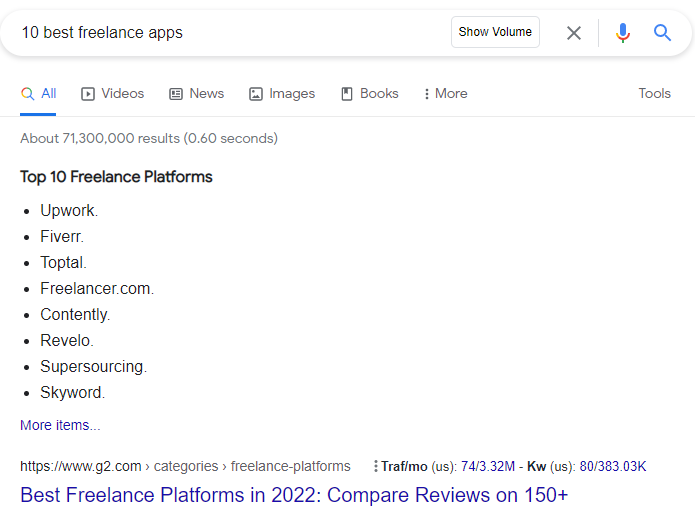Viewport: 695px width, 507px height.
Task: Click the Traf/mo value 74/3.32M
Action: click(x=488, y=466)
